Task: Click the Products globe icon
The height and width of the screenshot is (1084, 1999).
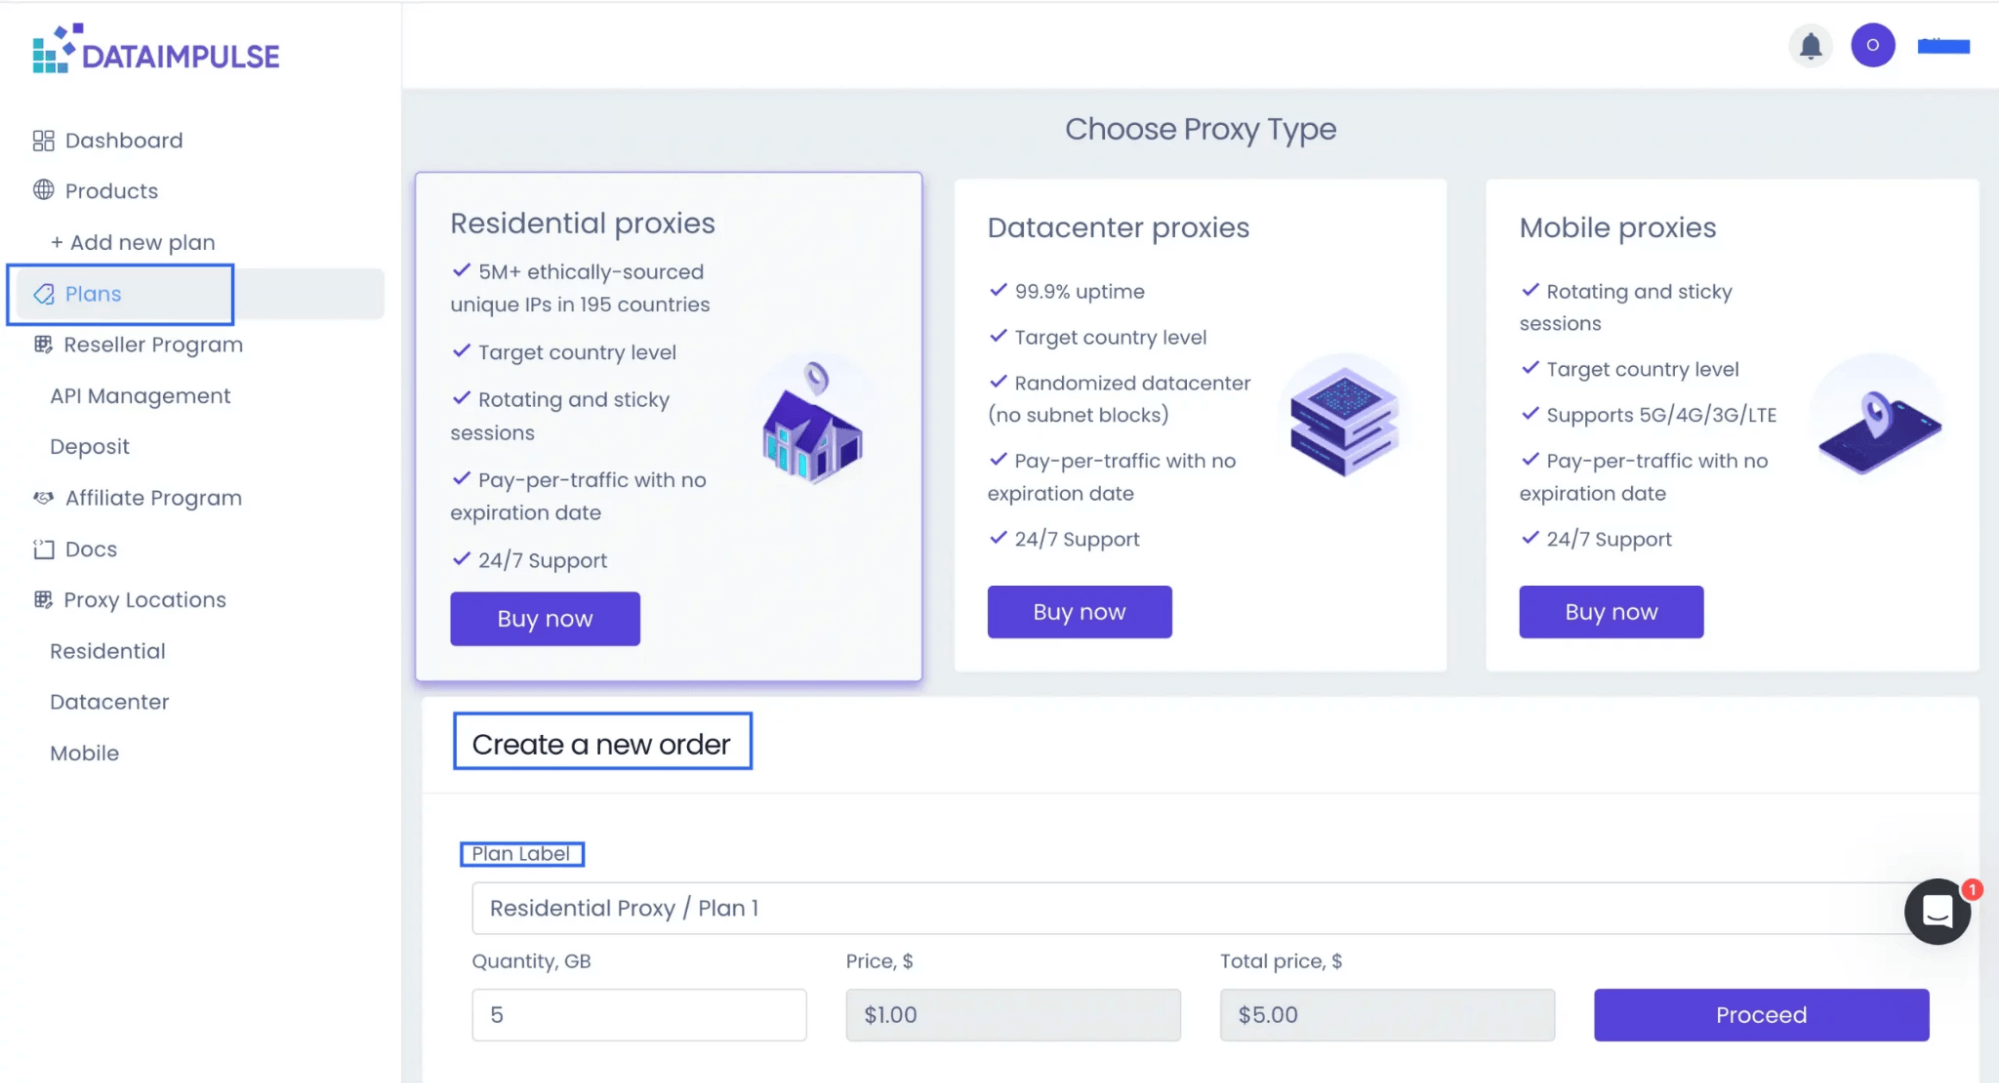Action: [x=43, y=190]
